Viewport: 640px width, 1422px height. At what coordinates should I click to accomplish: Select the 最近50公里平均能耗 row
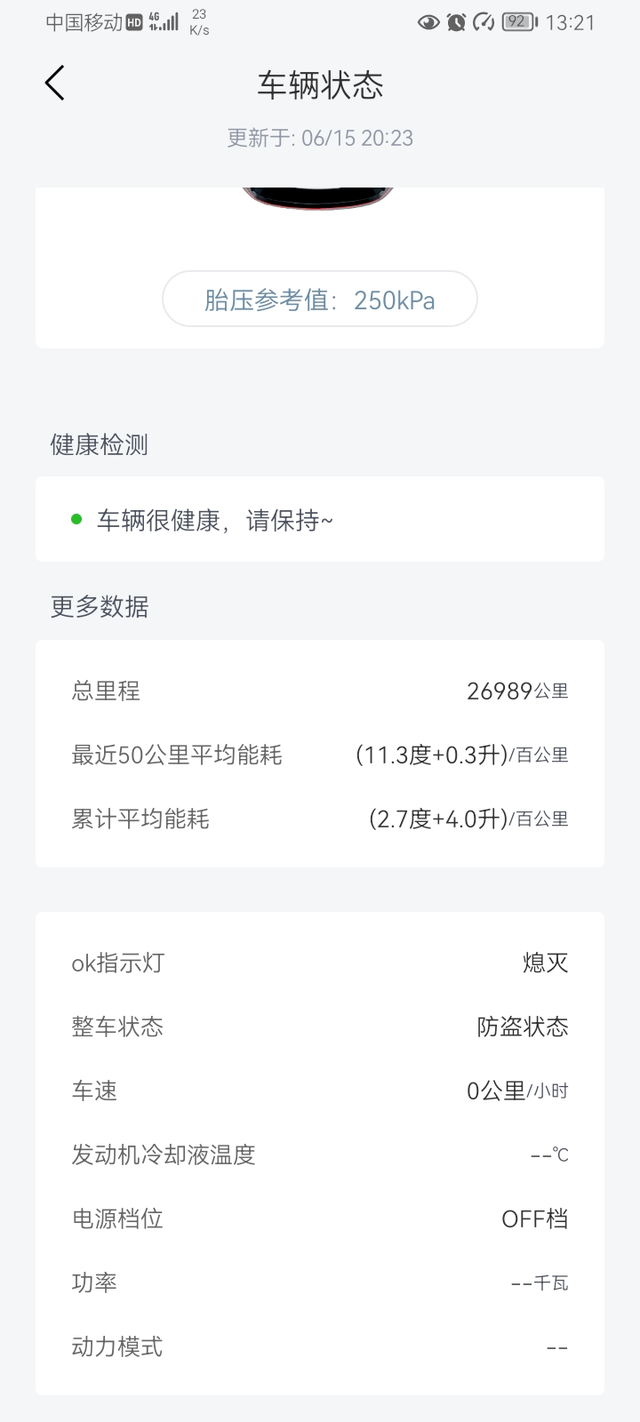coord(320,755)
